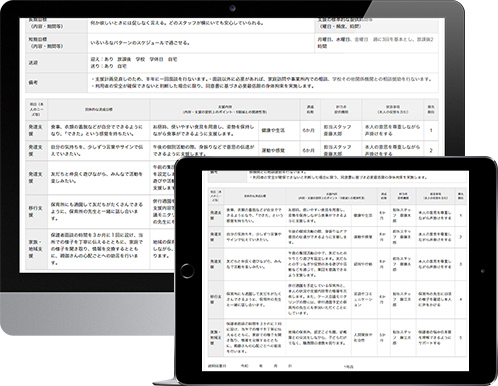498x386 pixels.
Task: Select 'いろいろなパターンのスケジュールで過ごせる' text on monitor
Action: (x=140, y=43)
